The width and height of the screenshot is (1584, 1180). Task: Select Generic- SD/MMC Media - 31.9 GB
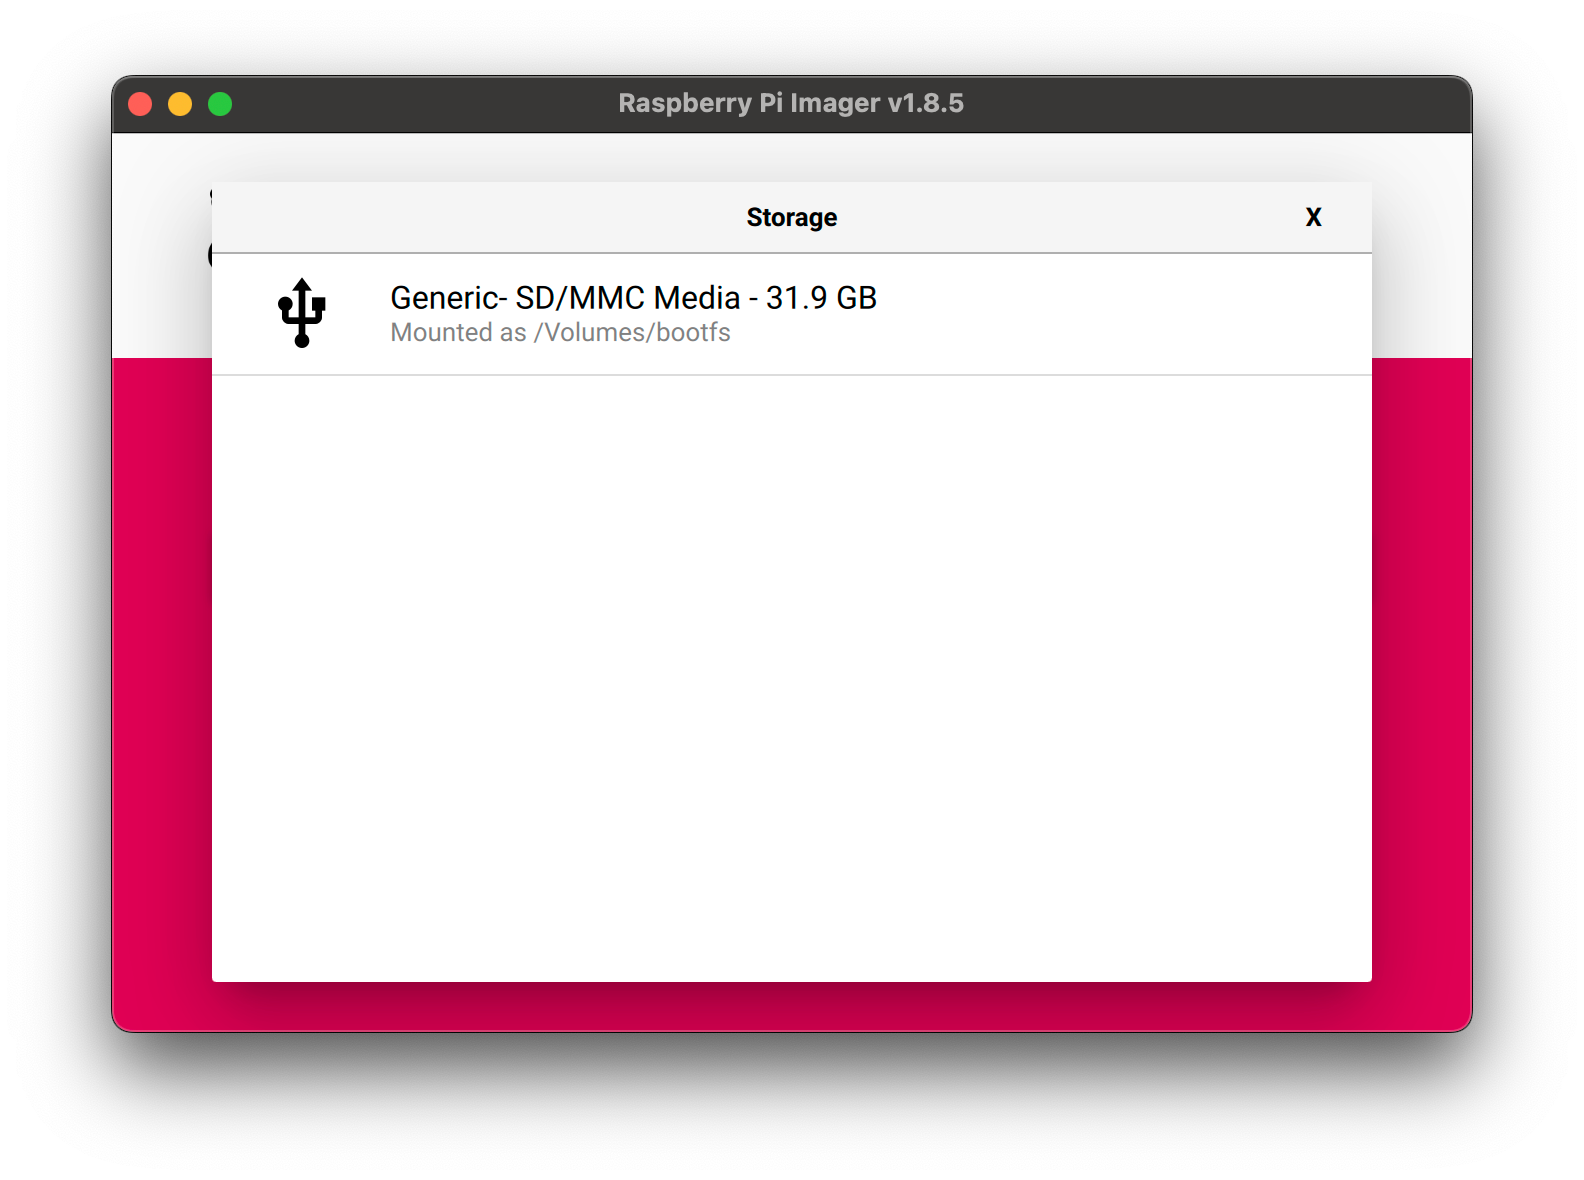791,314
